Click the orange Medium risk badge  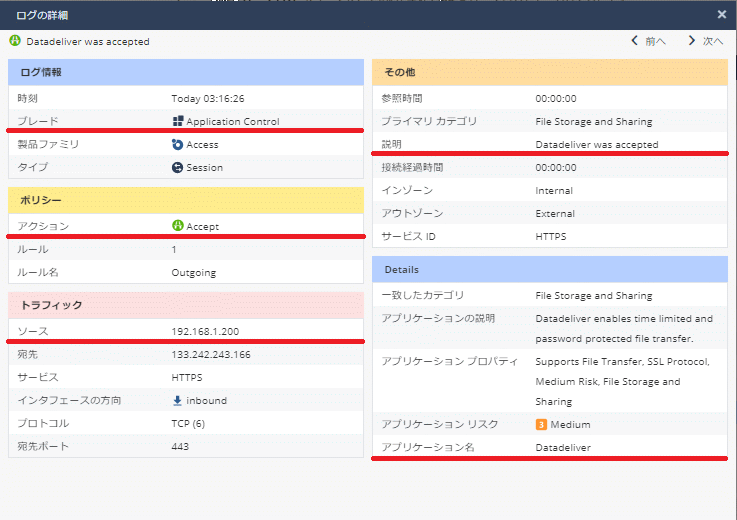[541, 424]
